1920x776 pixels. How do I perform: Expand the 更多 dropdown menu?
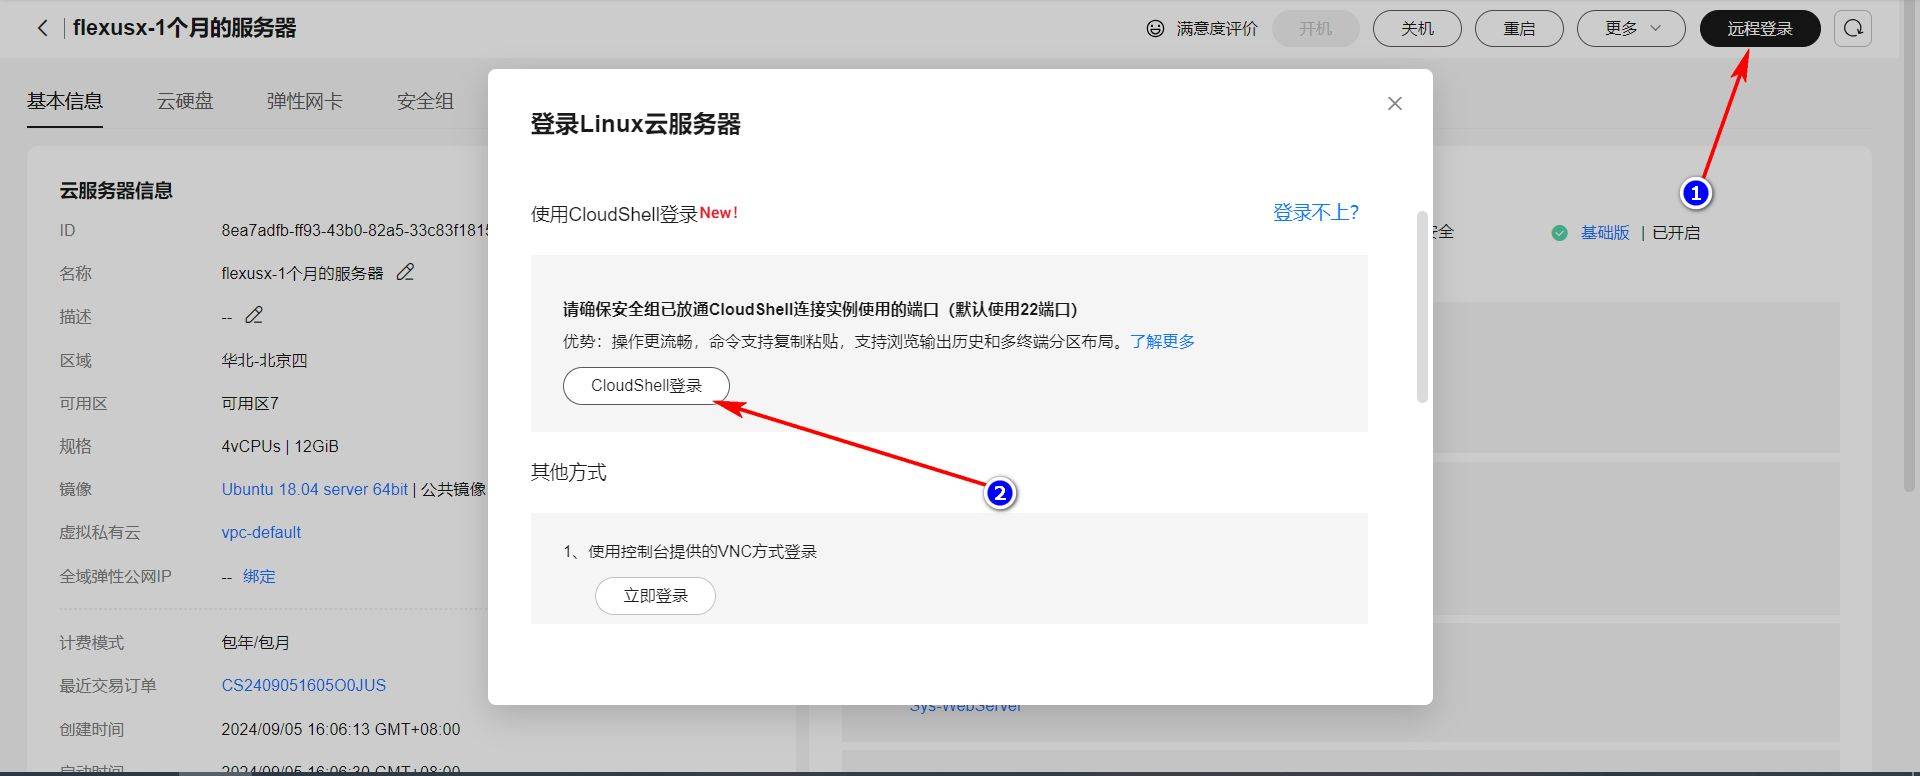coord(1631,28)
